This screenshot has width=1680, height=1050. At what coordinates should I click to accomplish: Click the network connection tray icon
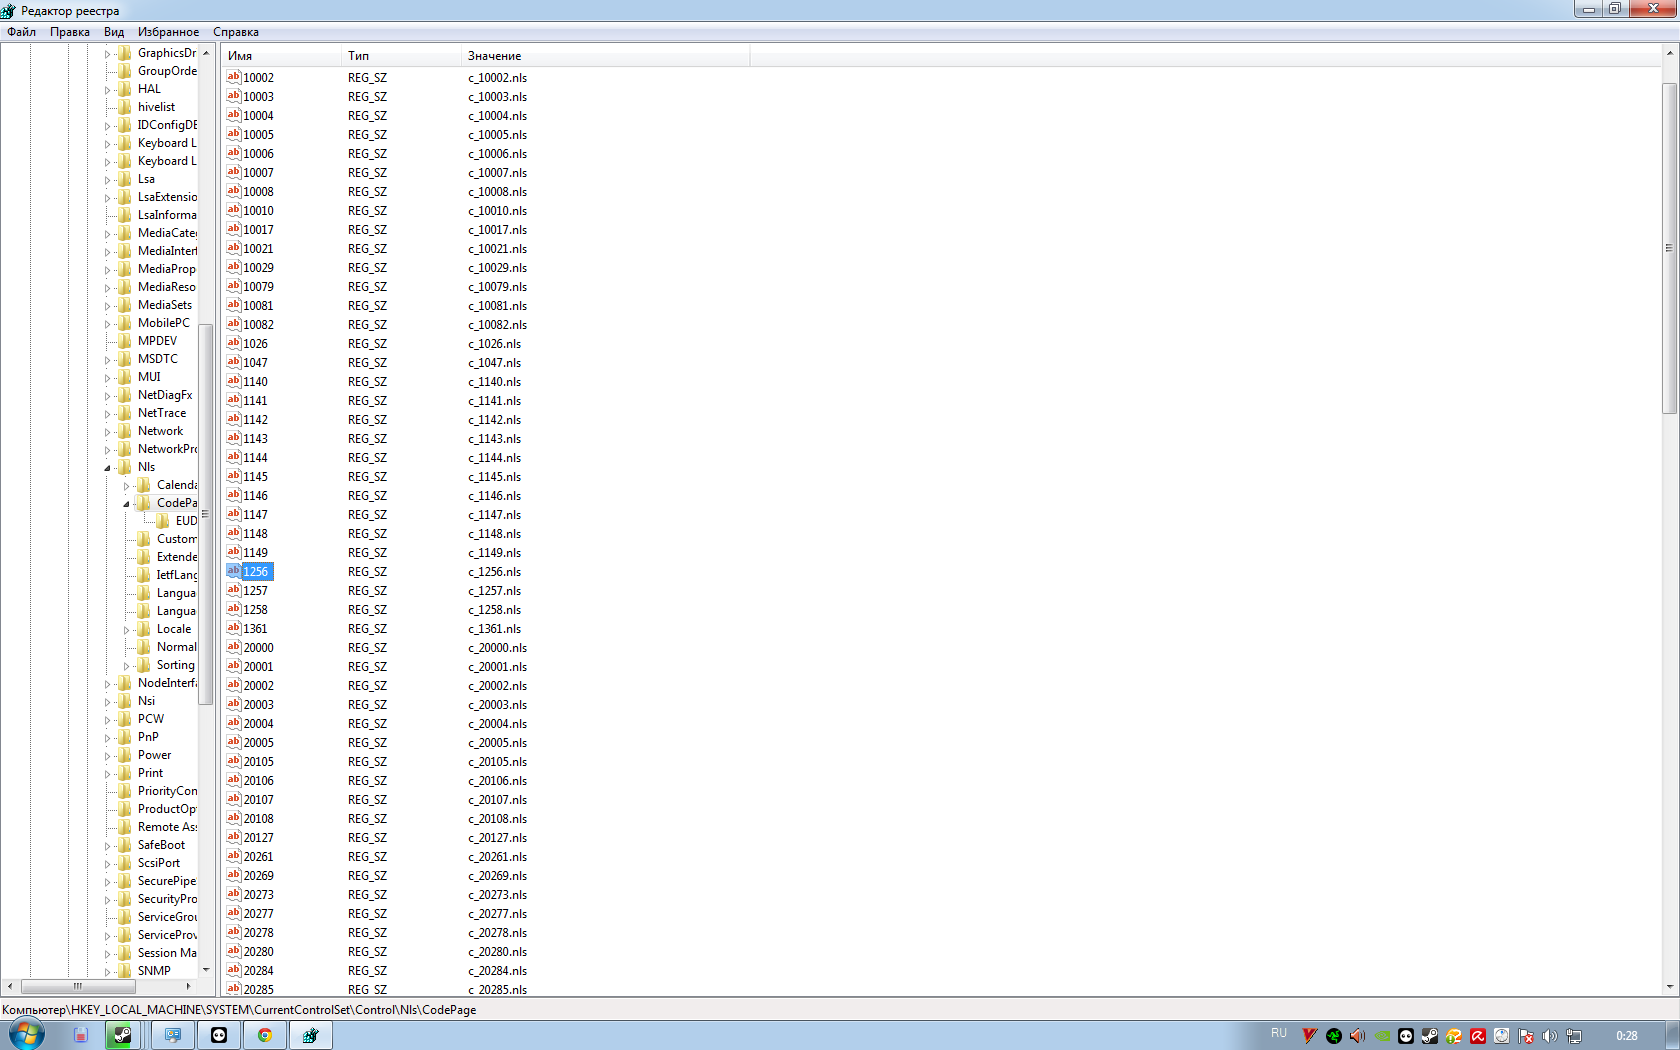1574,1036
